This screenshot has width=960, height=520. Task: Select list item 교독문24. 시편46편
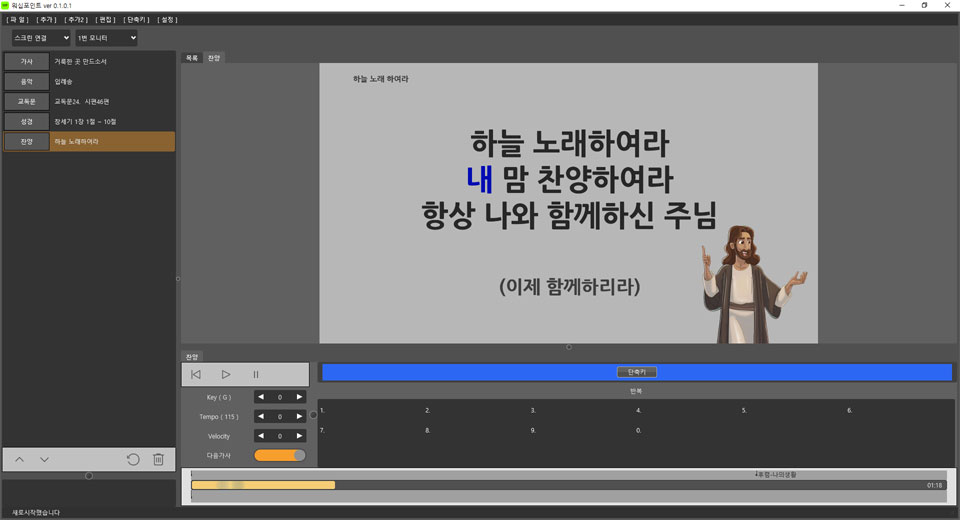click(x=81, y=102)
